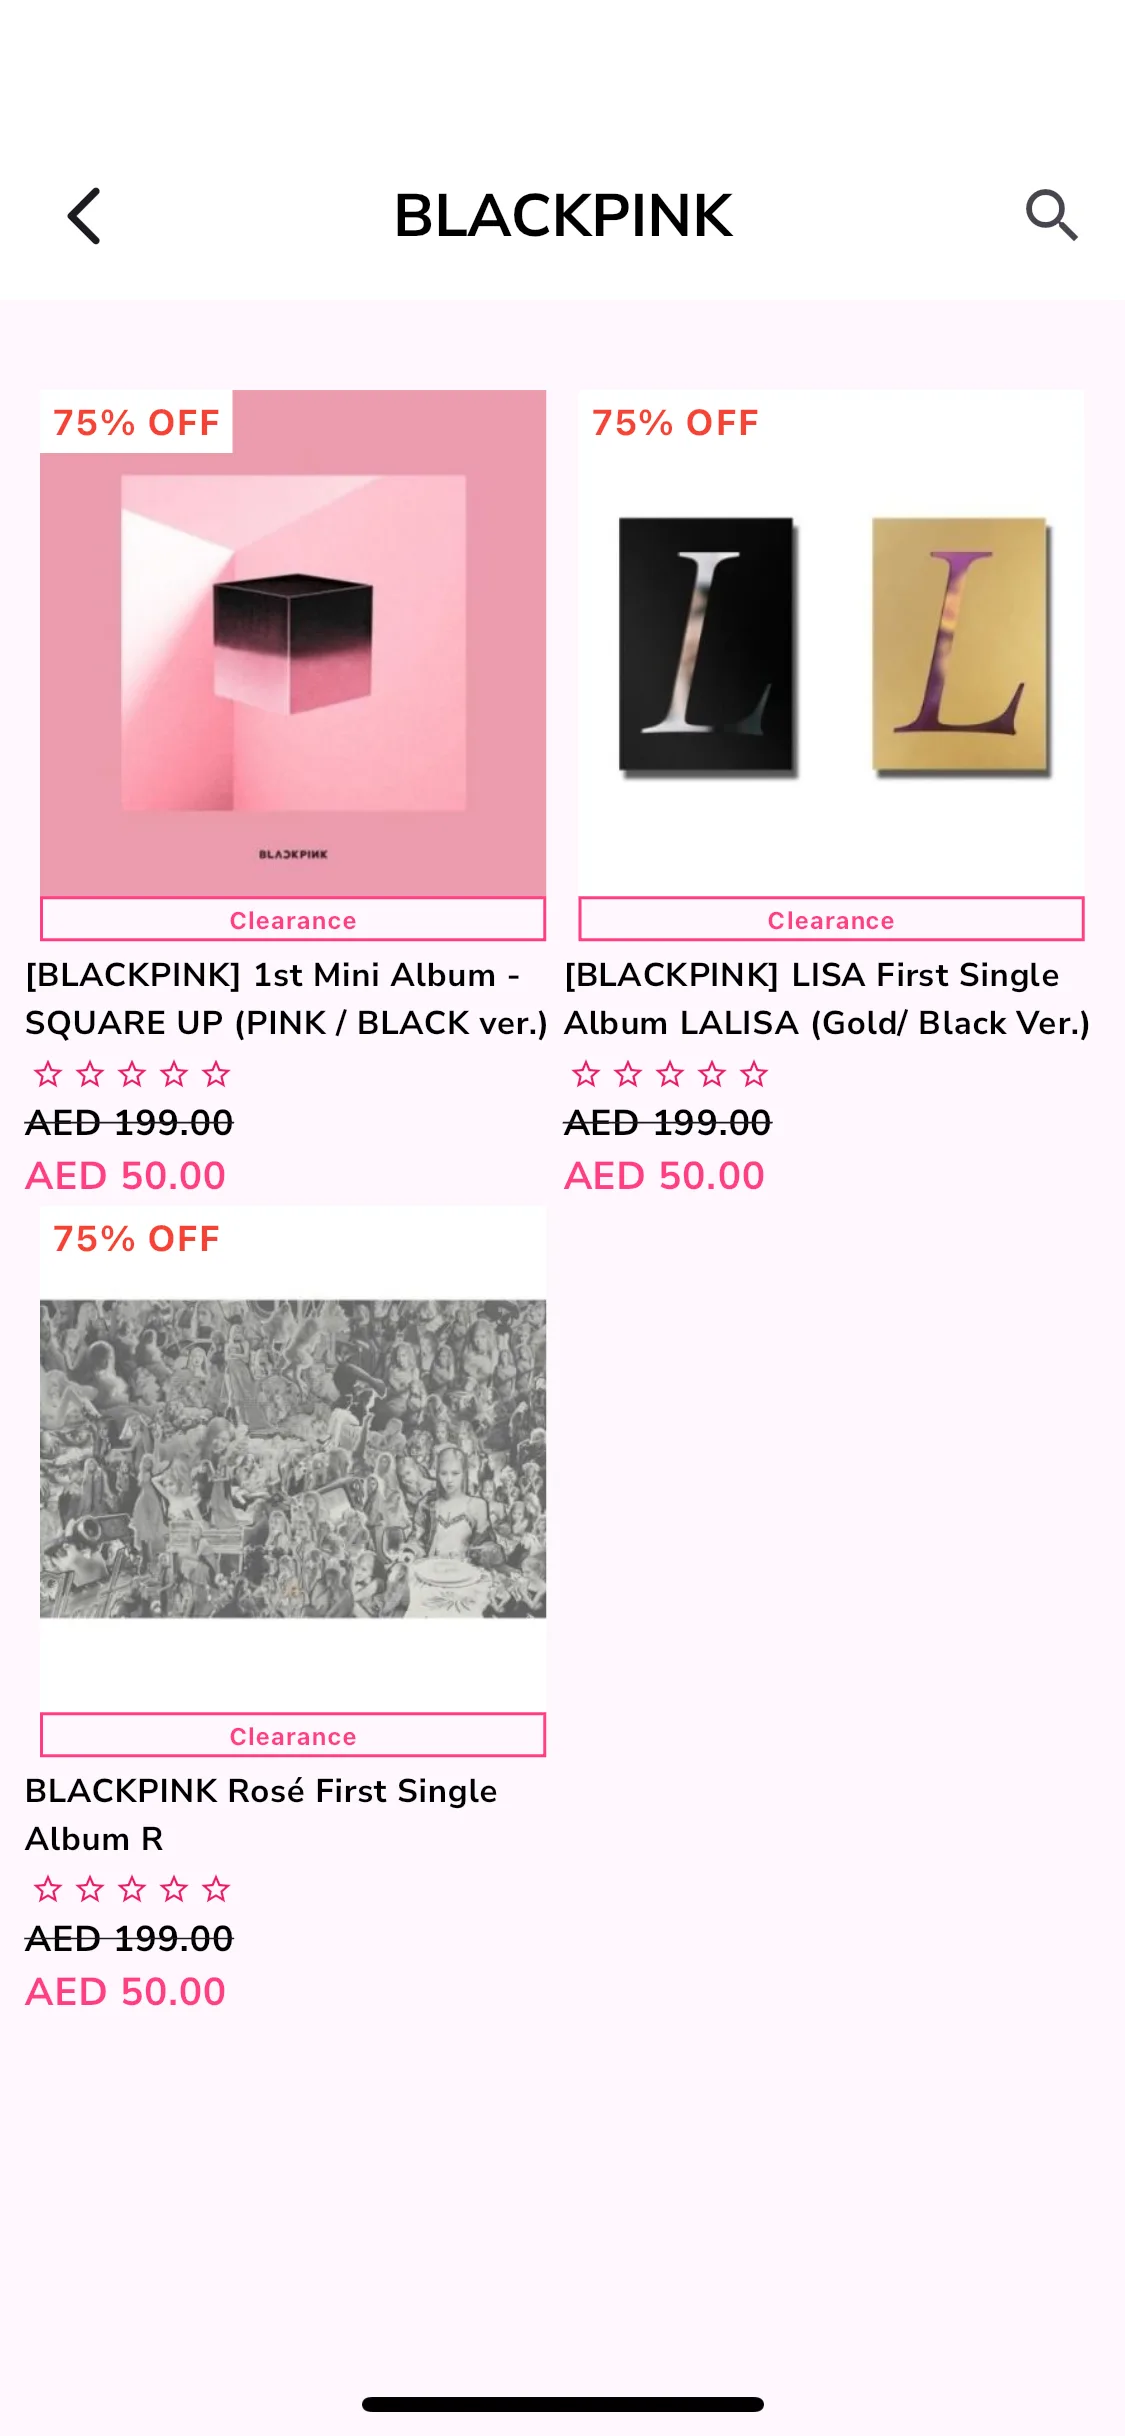Rate SQUARE UP album fifth star
The height and width of the screenshot is (2436, 1125).
pos(216,1075)
